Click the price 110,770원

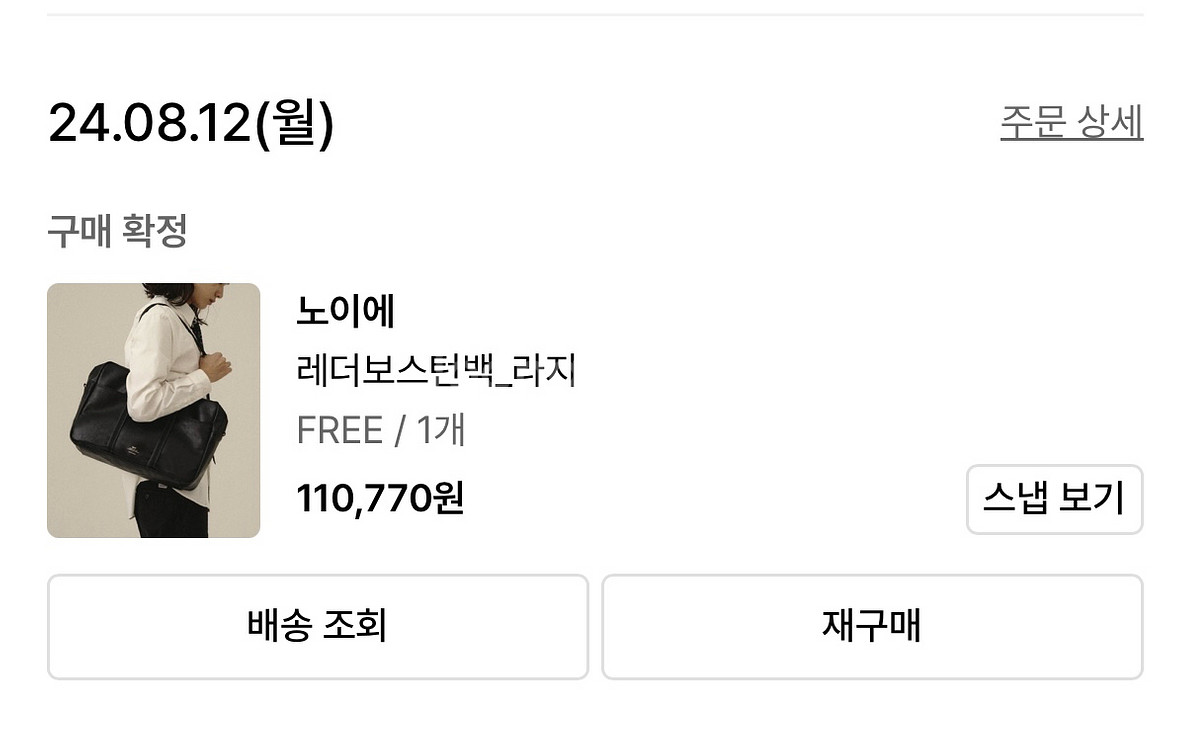[380, 497]
